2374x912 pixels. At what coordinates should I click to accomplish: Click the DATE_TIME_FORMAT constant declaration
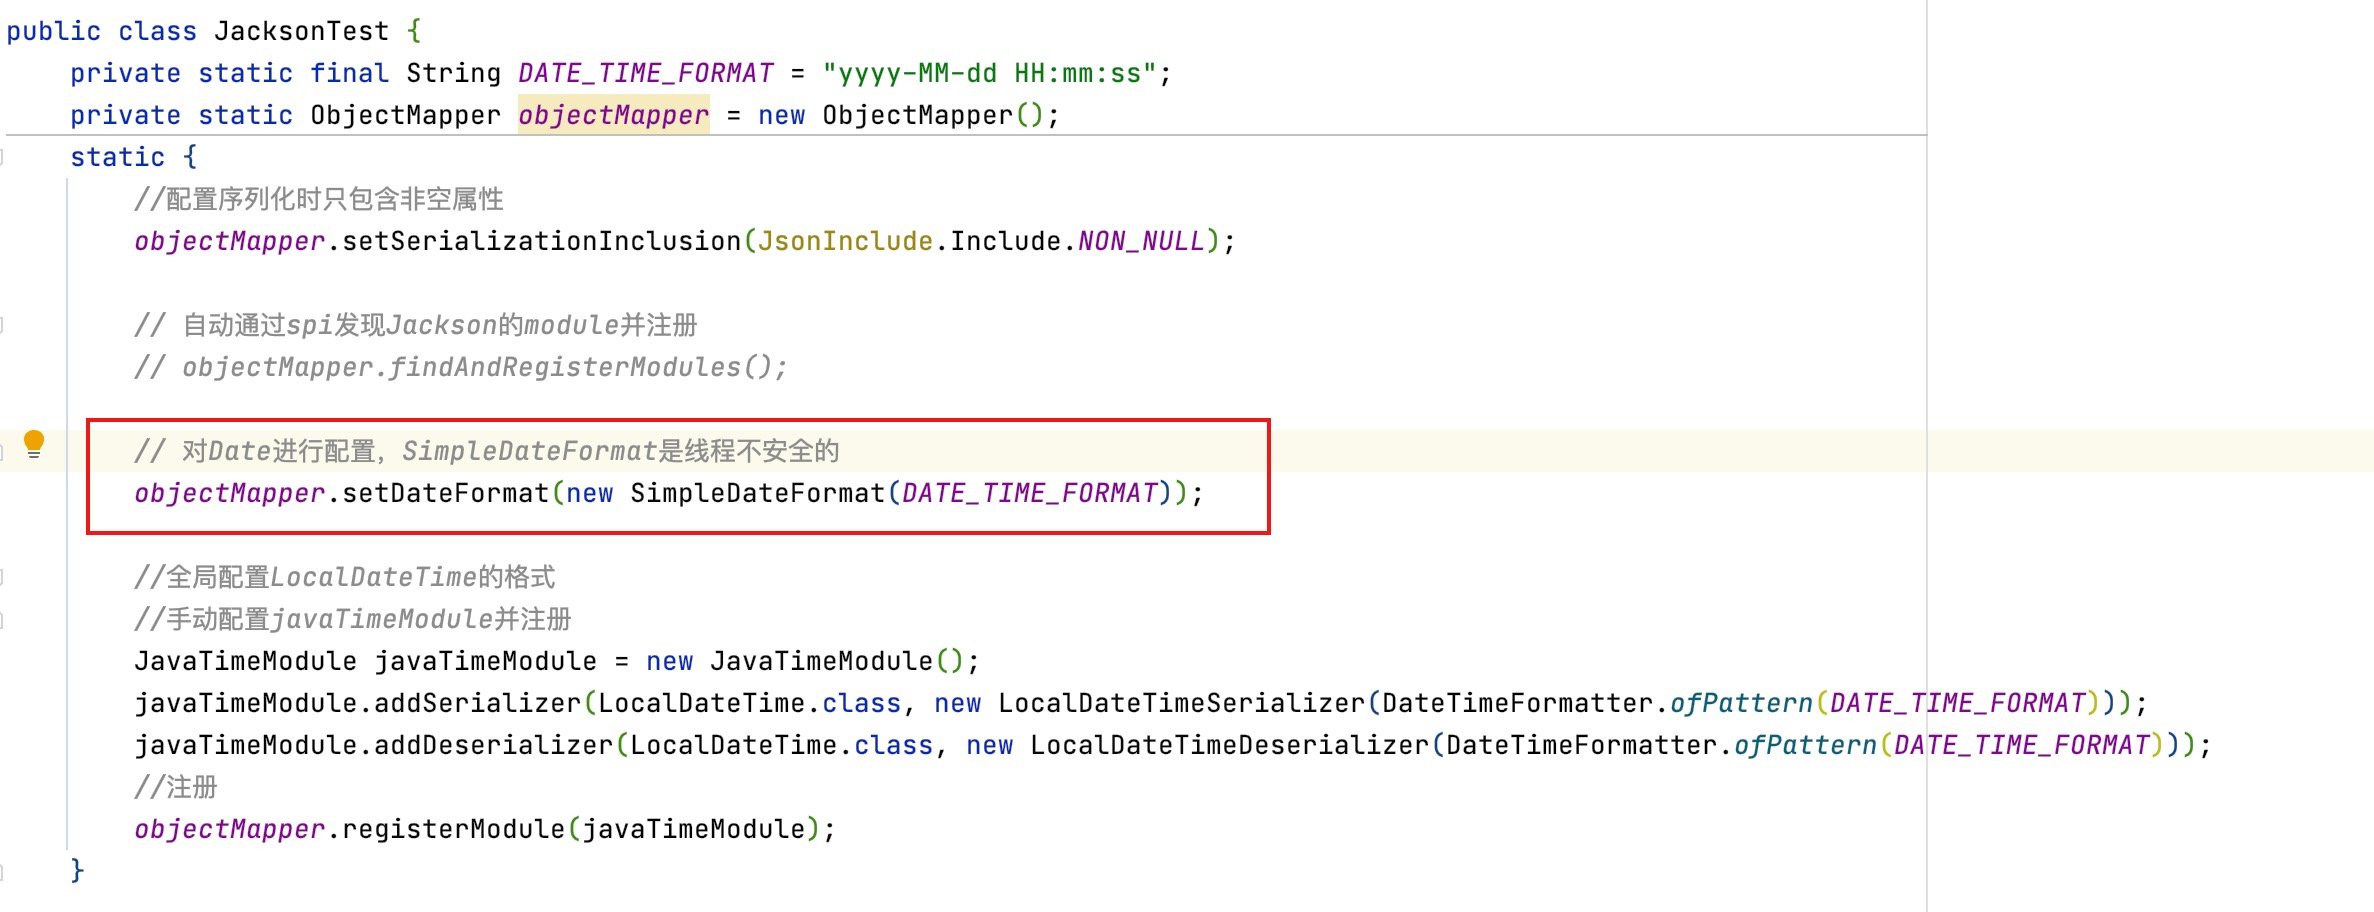(645, 72)
